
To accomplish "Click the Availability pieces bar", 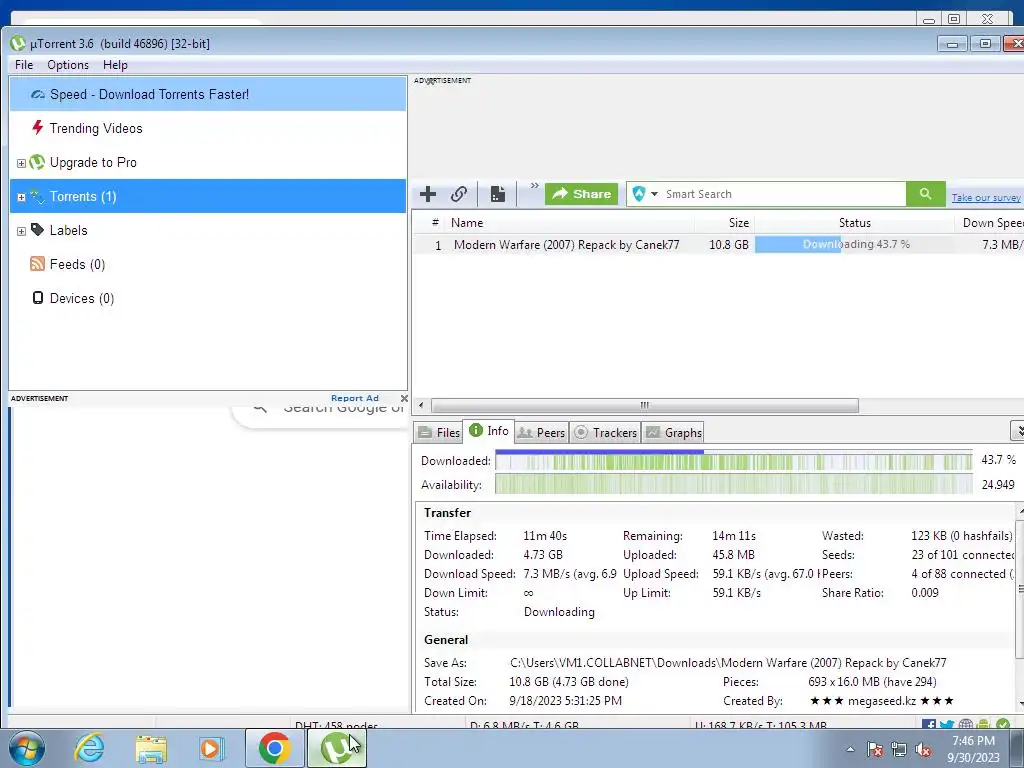I will tap(733, 485).
